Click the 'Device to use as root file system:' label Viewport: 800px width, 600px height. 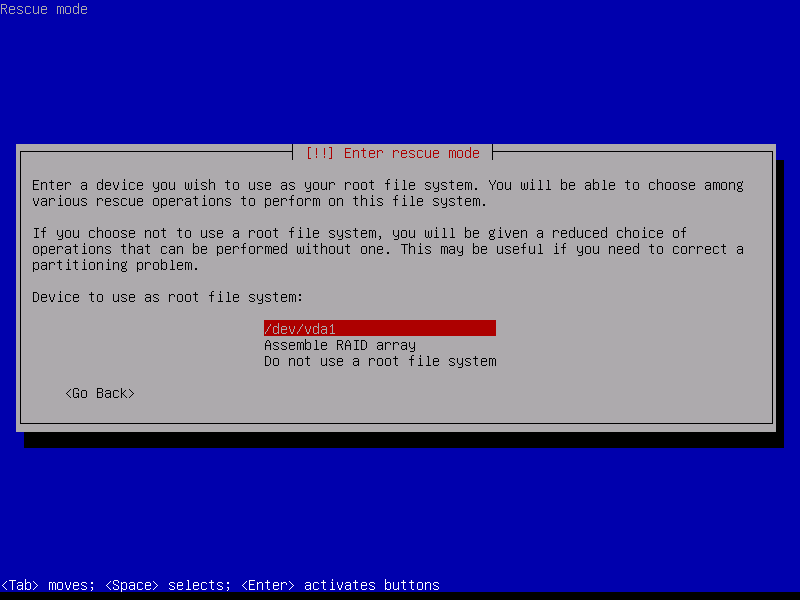(167, 297)
